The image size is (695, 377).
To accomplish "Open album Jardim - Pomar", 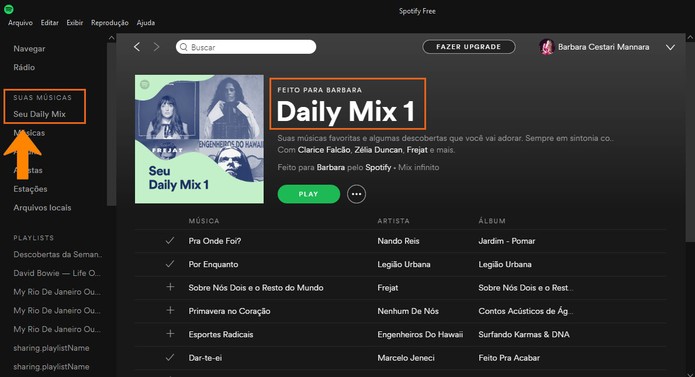I will [507, 241].
